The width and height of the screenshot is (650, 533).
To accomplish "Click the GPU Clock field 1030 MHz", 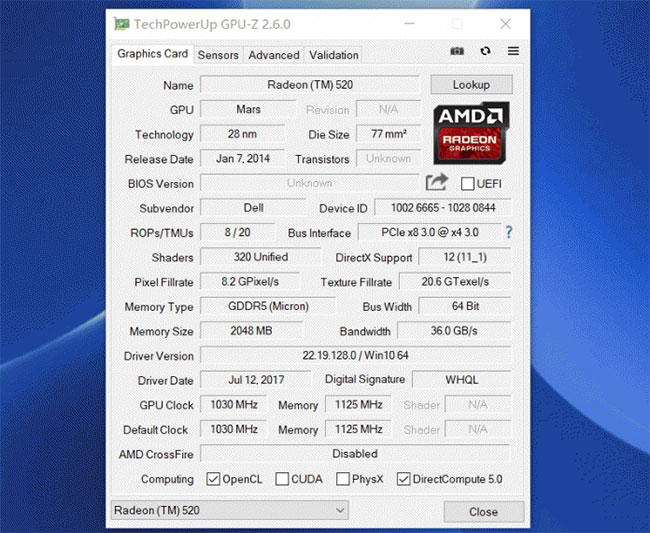I will click(234, 405).
